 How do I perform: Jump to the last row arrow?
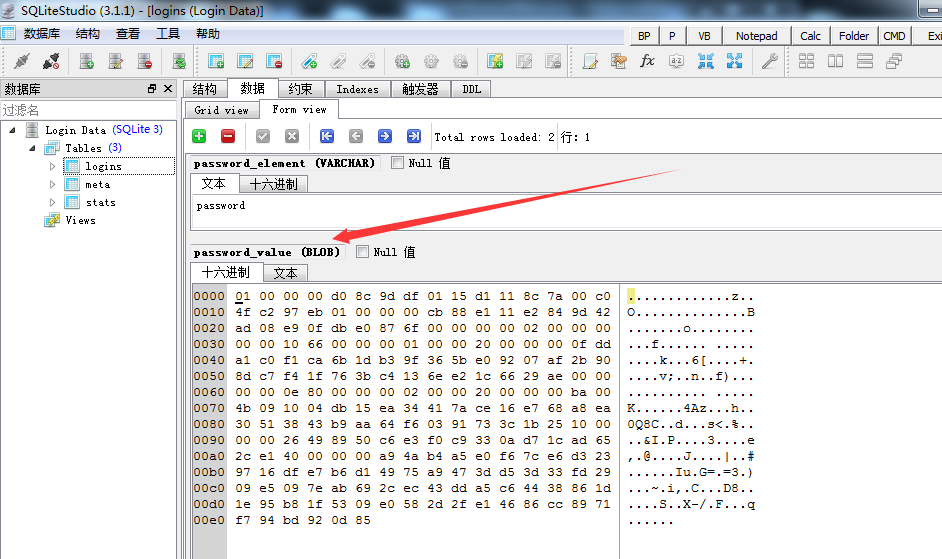pos(414,137)
